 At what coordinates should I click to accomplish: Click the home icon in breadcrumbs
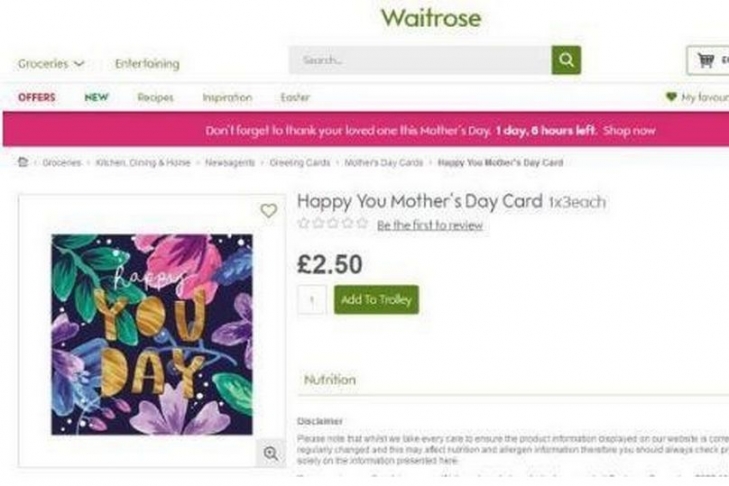pos(23,161)
